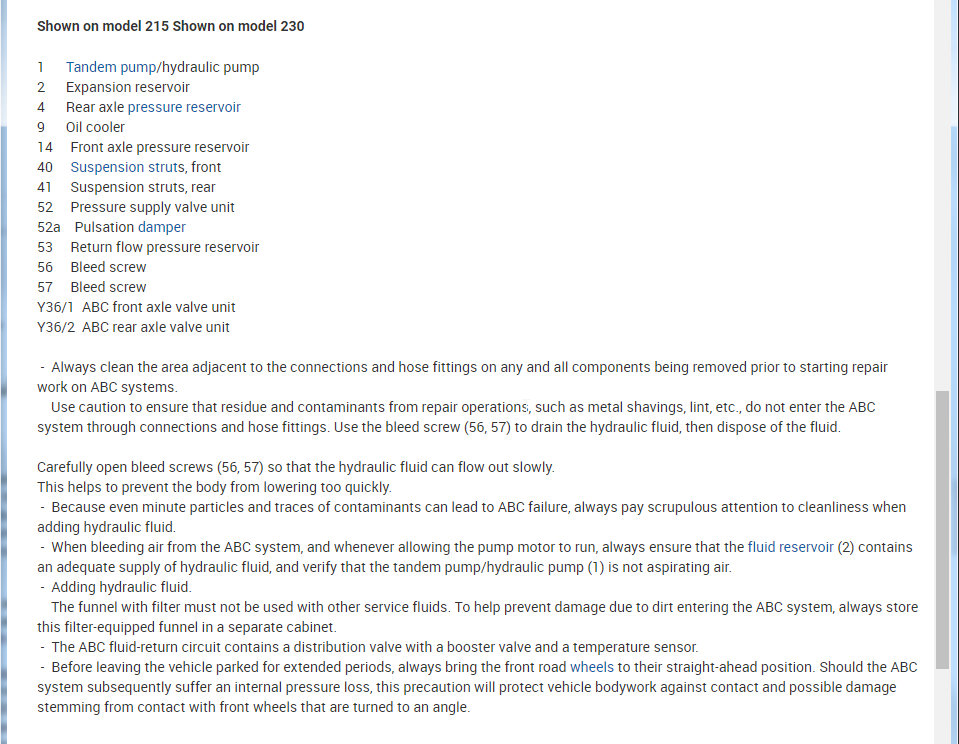Click the 'Suspension struts, rear' entry
This screenshot has height=744, width=959.
[x=142, y=187]
